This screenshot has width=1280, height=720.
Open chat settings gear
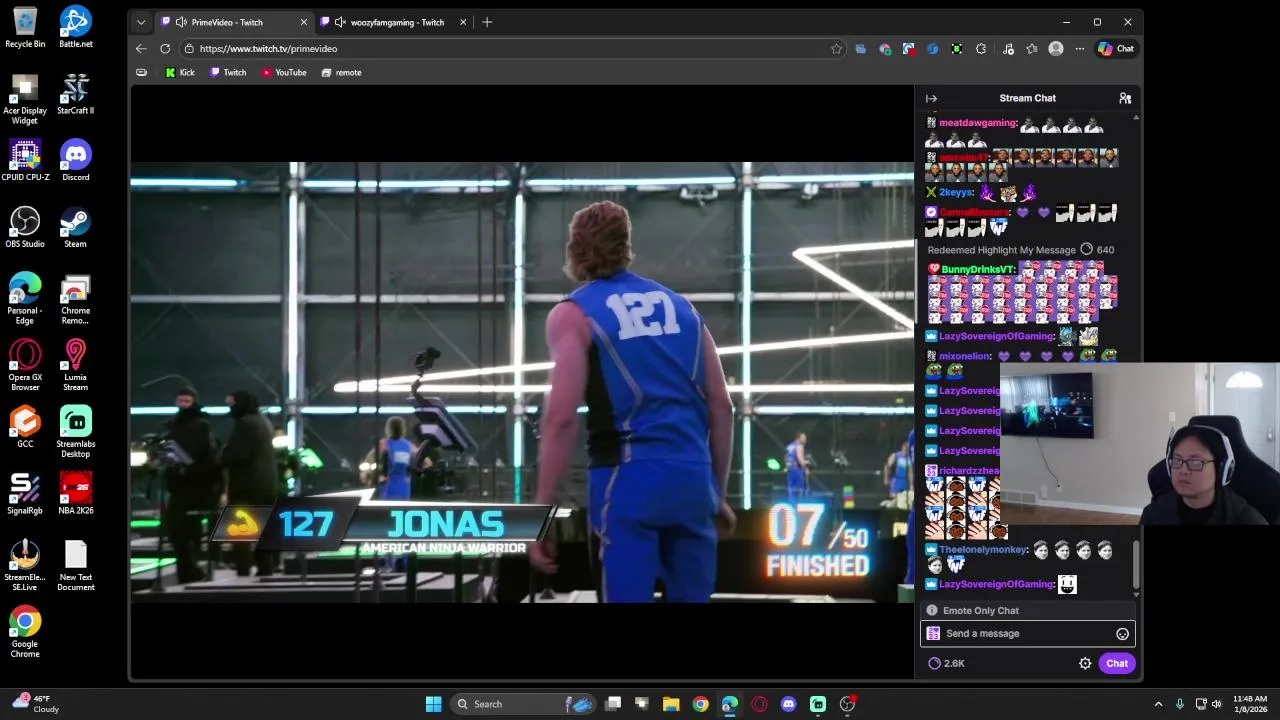[x=1085, y=663]
